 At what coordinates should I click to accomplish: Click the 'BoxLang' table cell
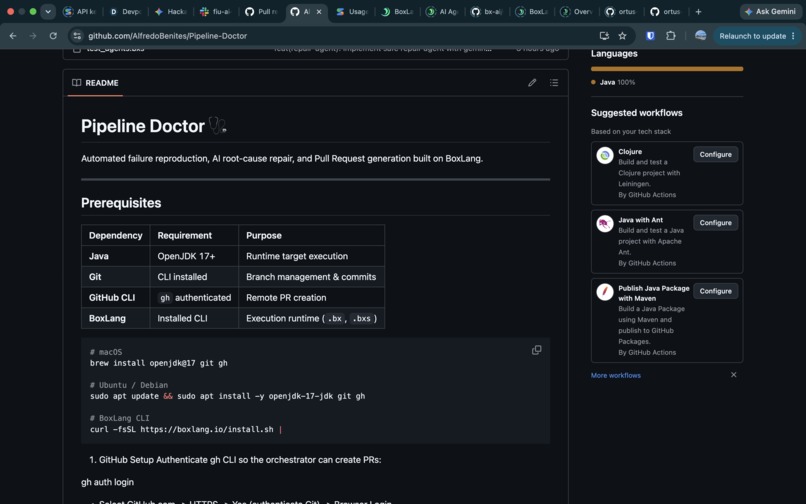click(116, 318)
